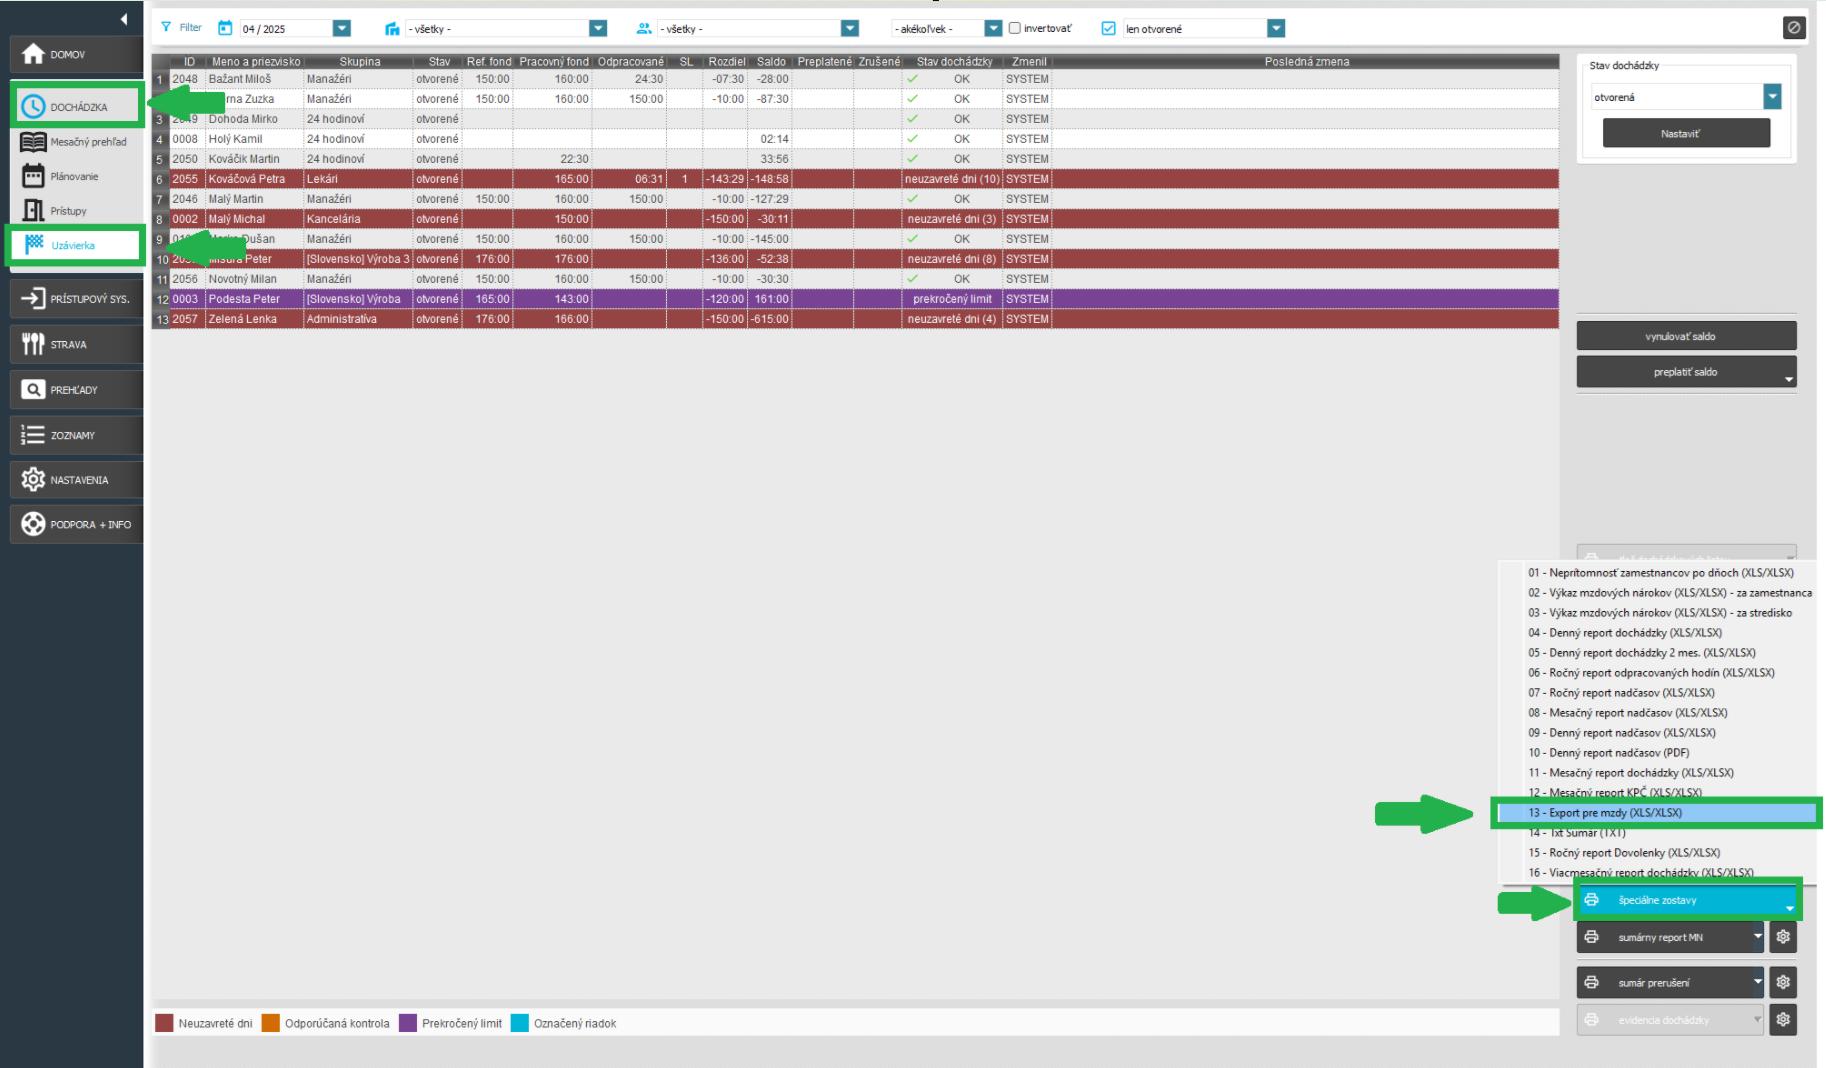Choose 04 - Denný report dochádzky entry
The width and height of the screenshot is (1826, 1068).
(1624, 633)
